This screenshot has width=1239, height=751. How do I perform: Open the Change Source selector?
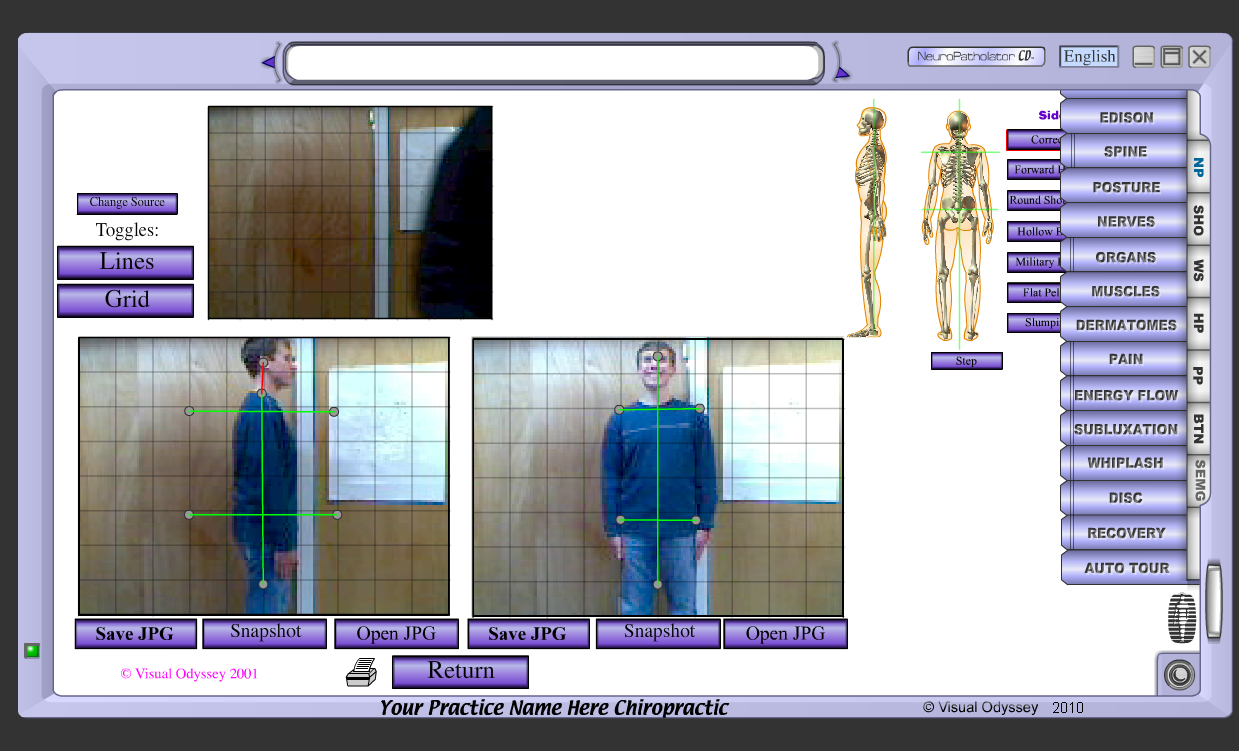(127, 203)
